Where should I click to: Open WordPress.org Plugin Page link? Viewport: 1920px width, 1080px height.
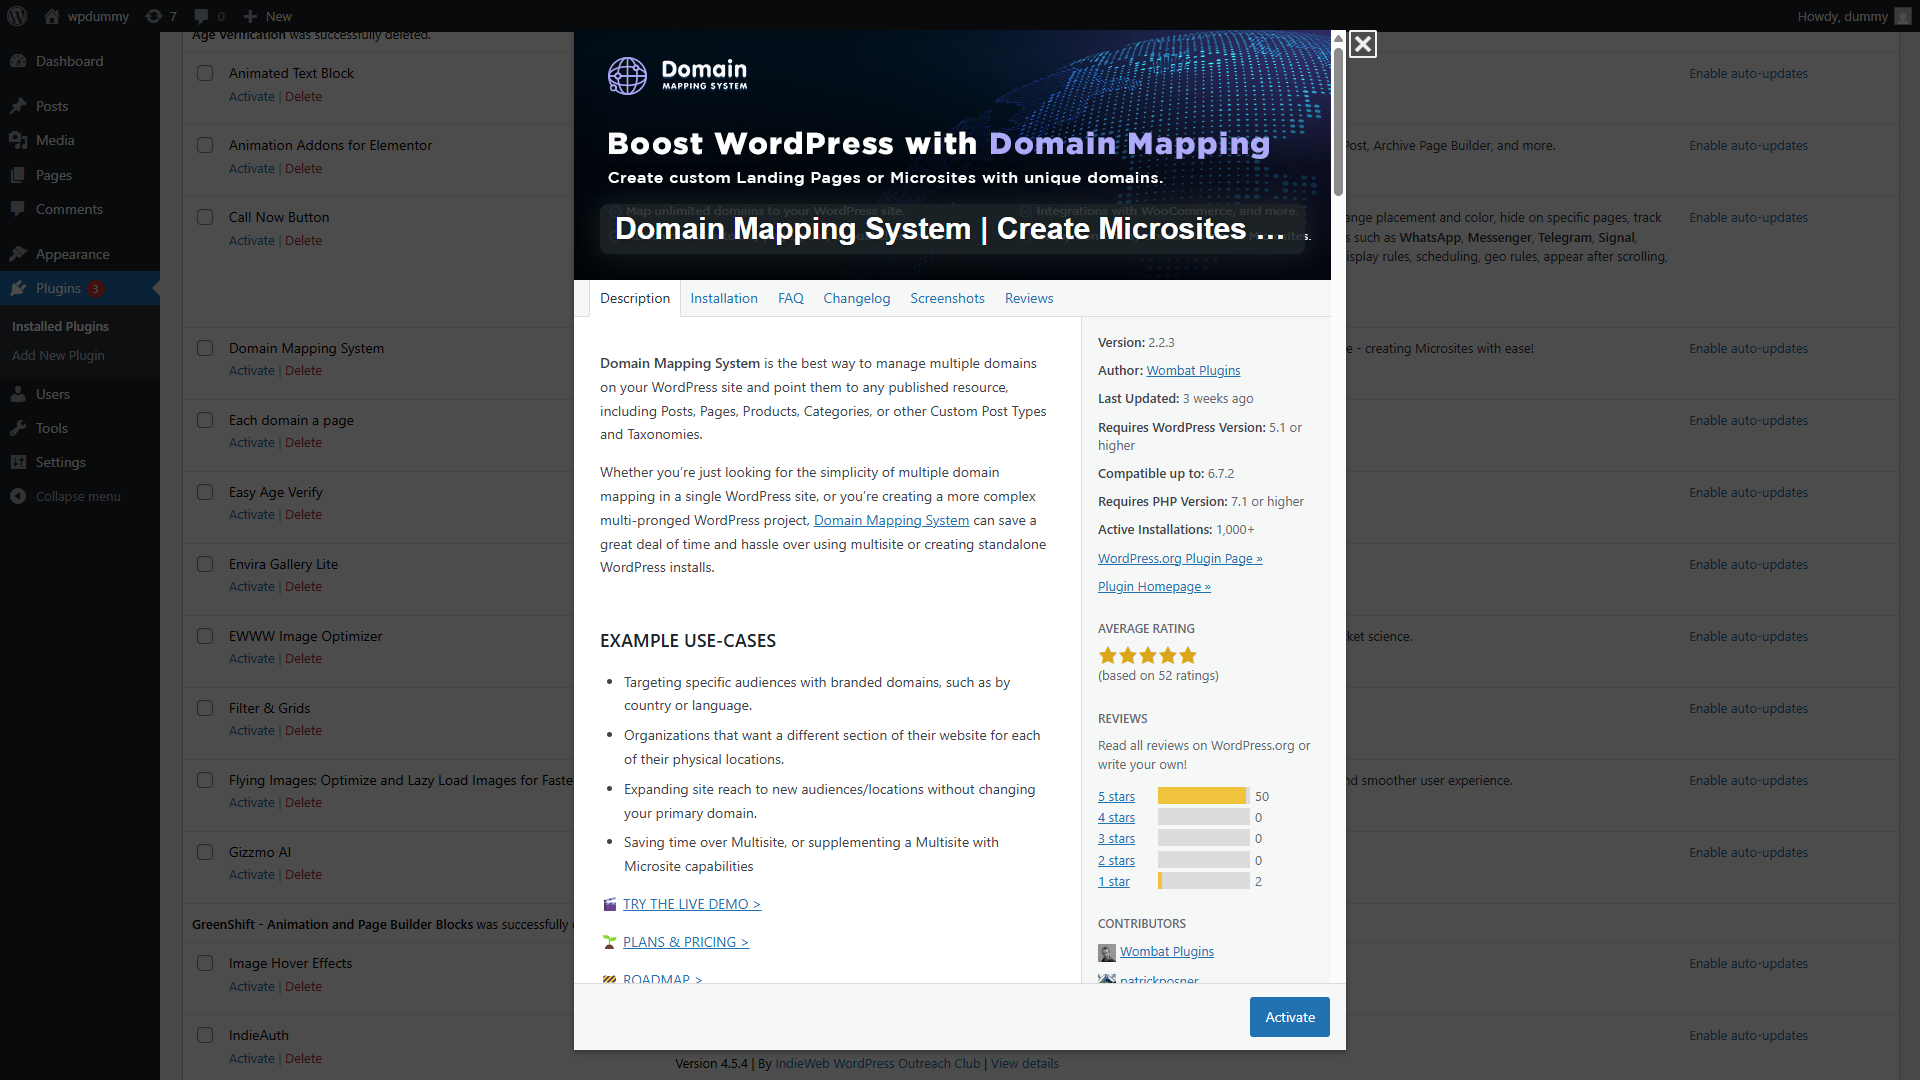tap(1180, 558)
